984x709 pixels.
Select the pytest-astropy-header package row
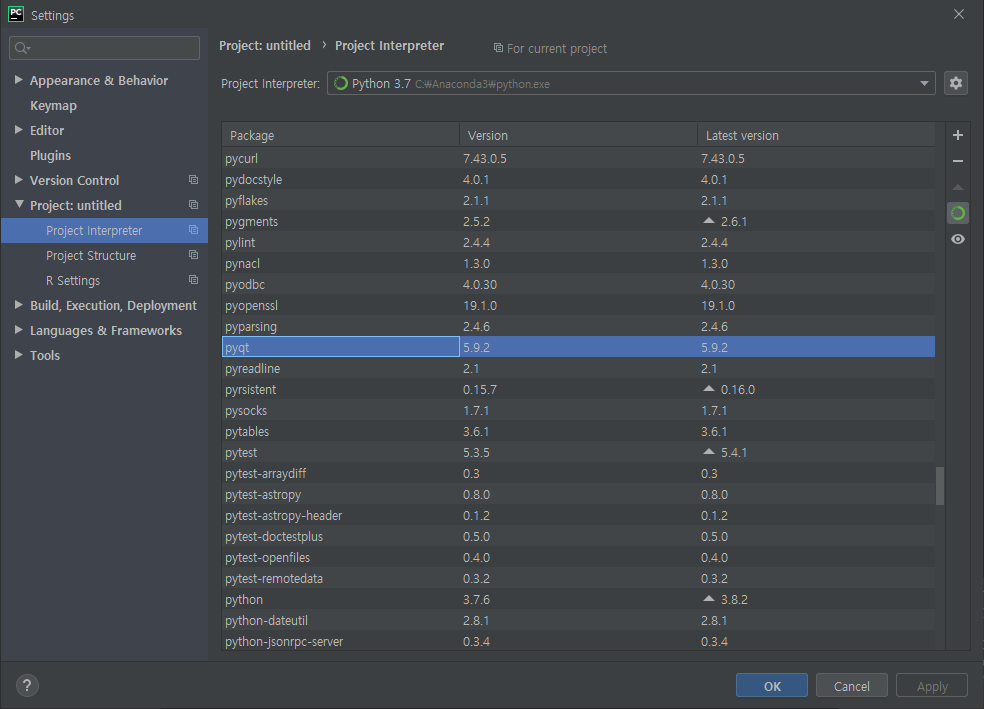579,515
